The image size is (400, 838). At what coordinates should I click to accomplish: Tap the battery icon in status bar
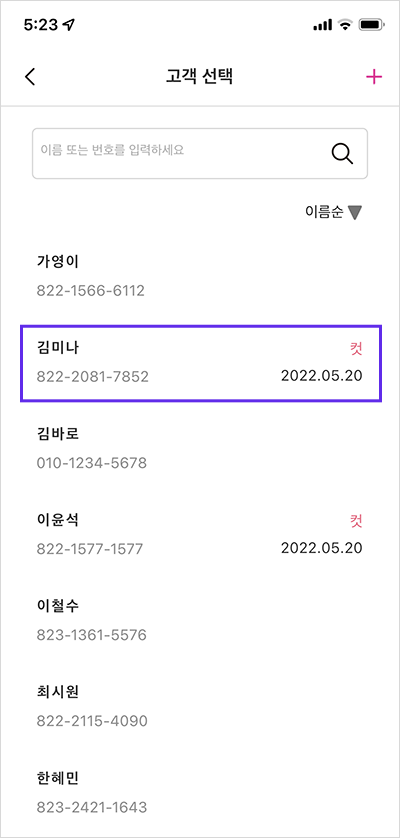click(x=371, y=25)
